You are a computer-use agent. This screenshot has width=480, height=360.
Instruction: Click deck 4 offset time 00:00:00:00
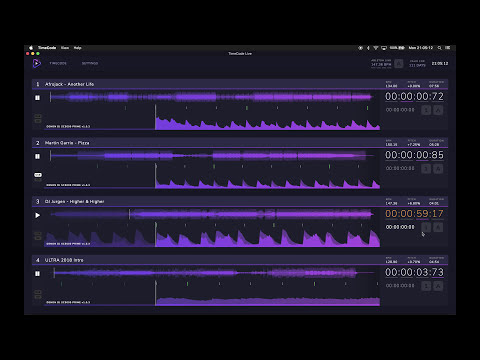(400, 286)
